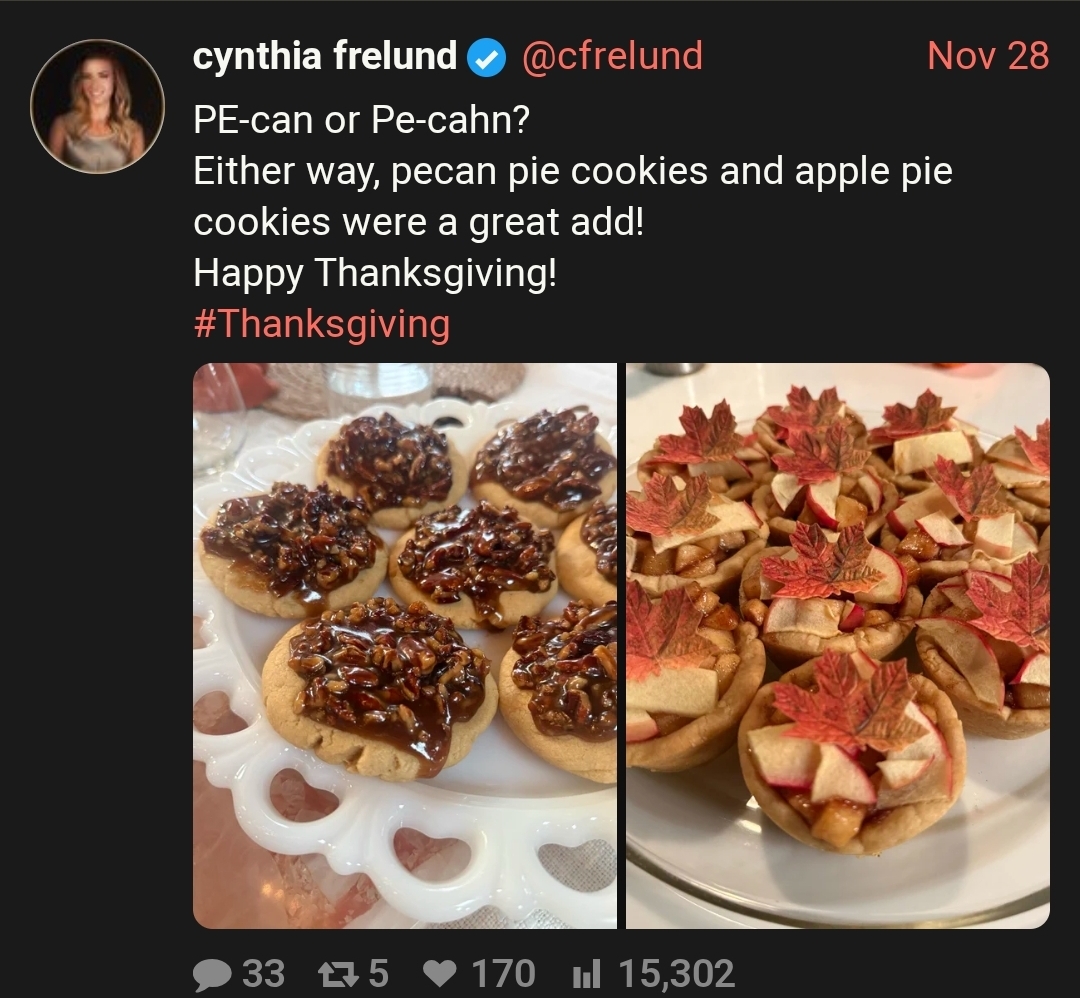
Task: Click the views bar chart icon
Action: coord(587,974)
